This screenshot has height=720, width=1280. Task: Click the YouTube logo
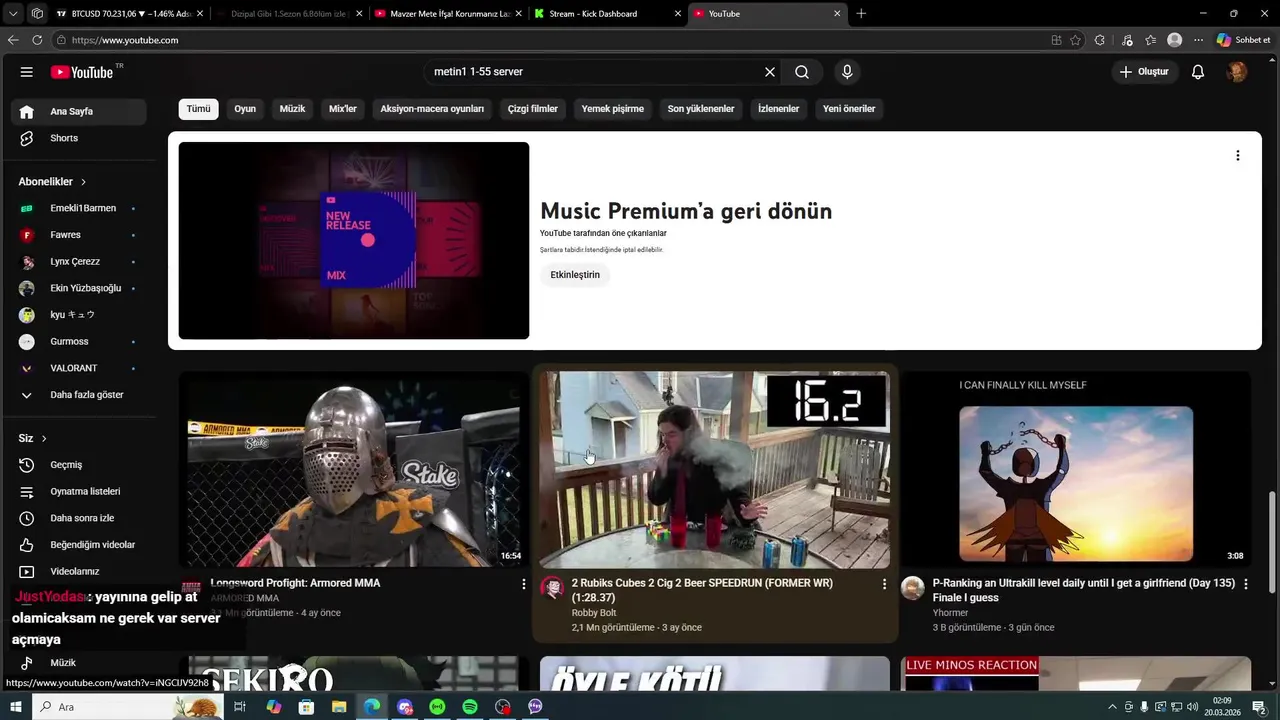pyautogui.click(x=82, y=72)
